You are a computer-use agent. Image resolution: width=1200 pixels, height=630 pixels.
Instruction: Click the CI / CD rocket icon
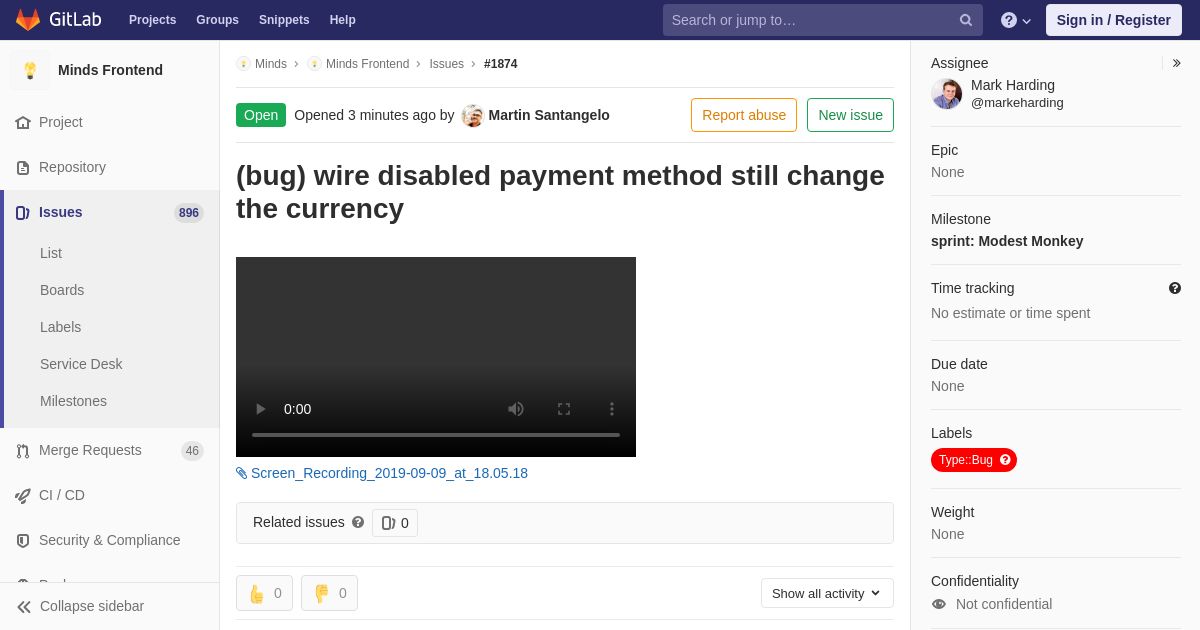pyautogui.click(x=23, y=495)
